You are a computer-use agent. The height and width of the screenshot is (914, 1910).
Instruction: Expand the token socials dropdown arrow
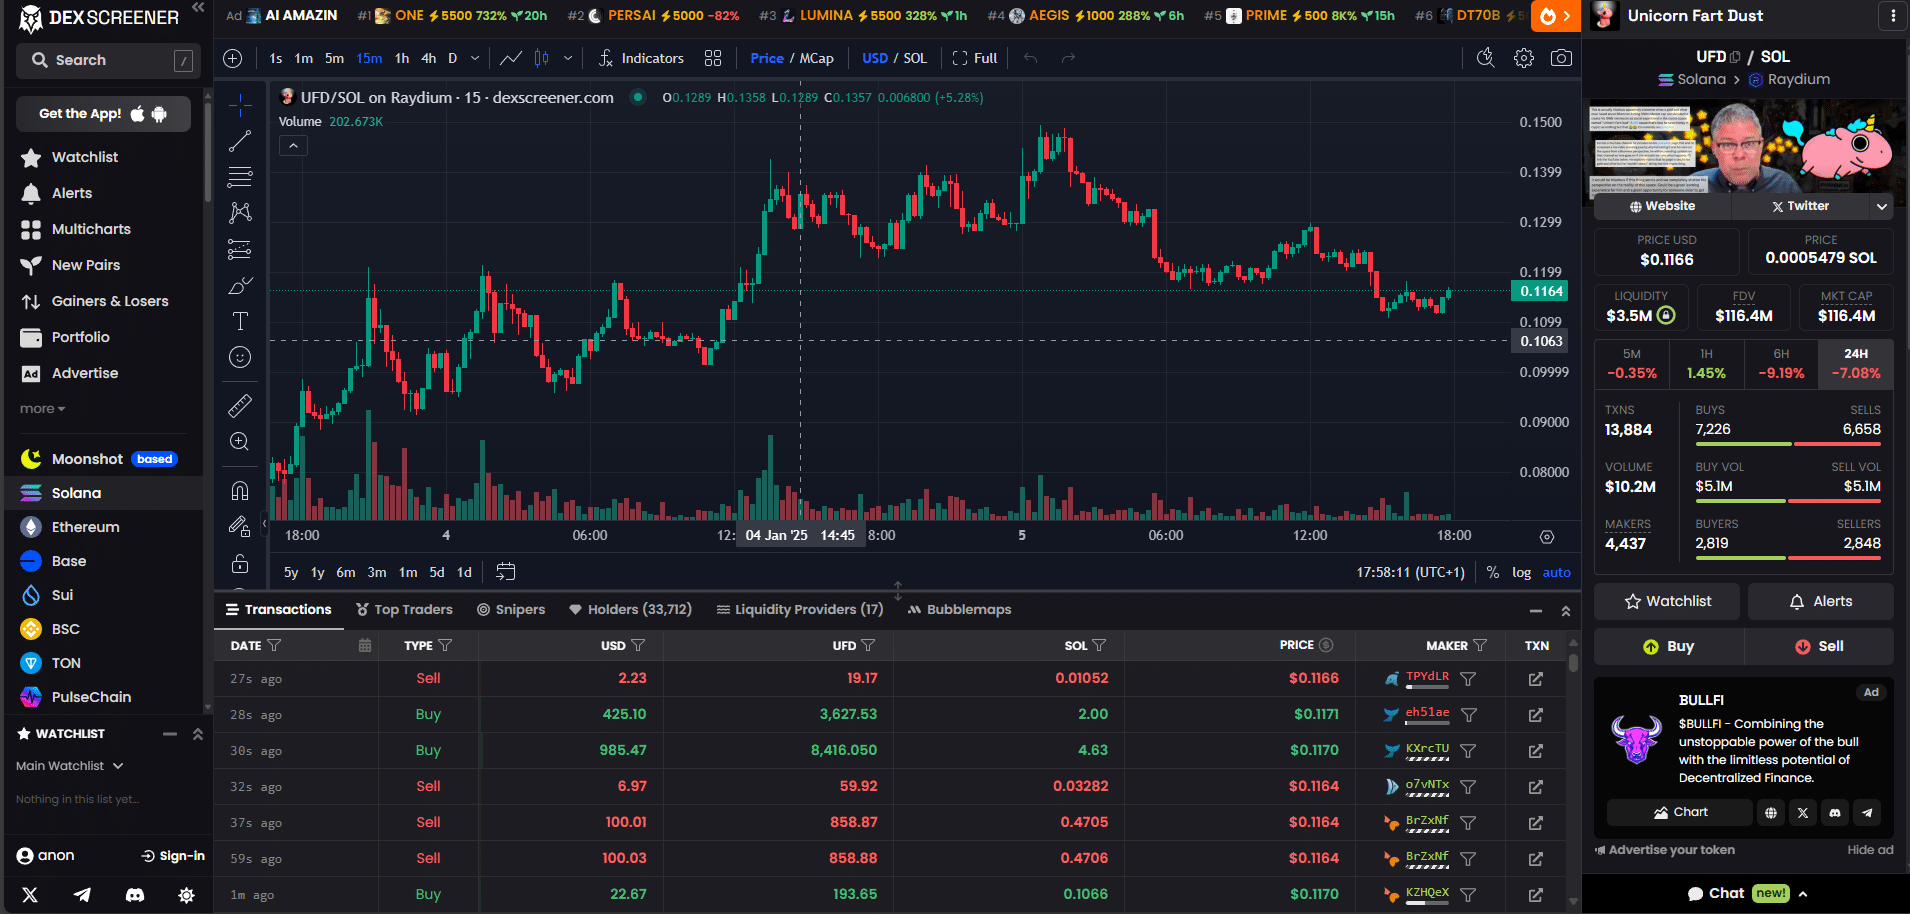pos(1882,206)
